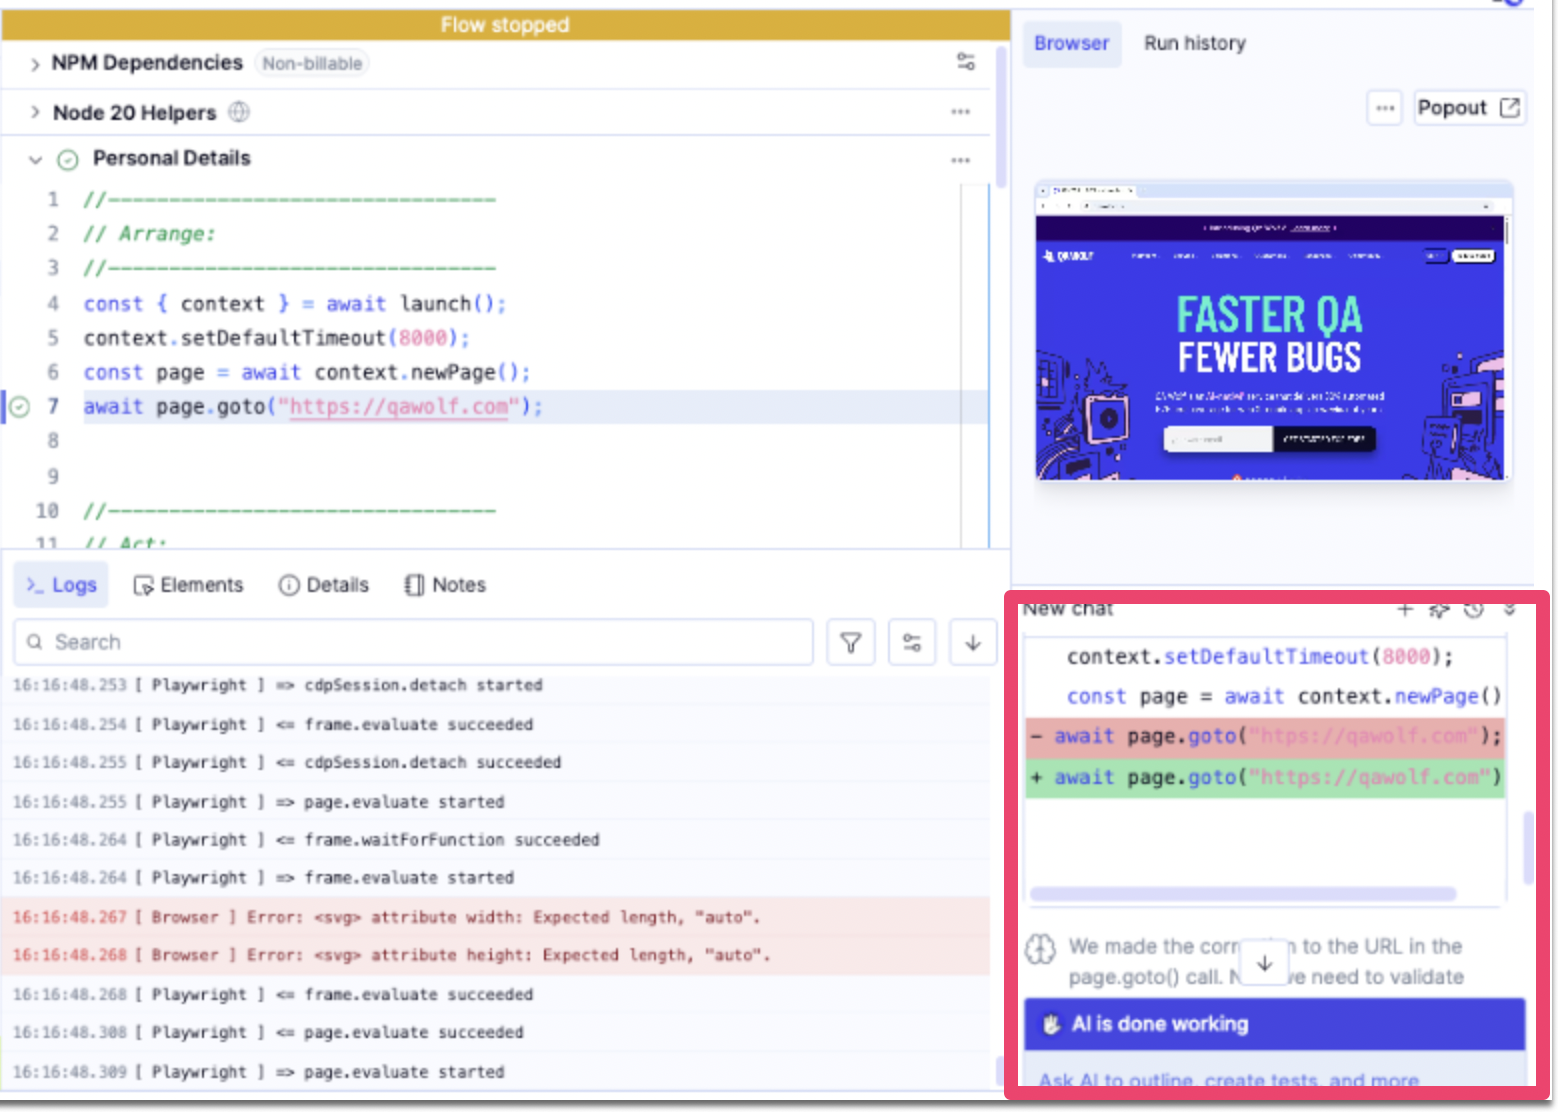The width and height of the screenshot is (1566, 1116).
Task: Click the code editor vertical scrollbar
Action: 1000,116
